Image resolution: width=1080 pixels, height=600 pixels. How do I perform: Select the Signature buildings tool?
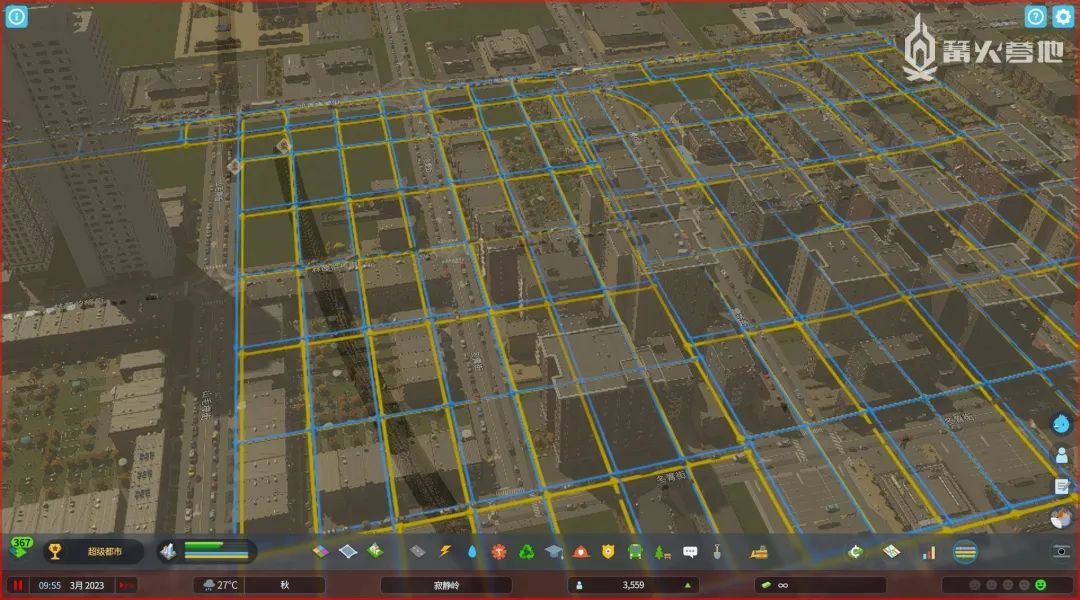[375, 551]
